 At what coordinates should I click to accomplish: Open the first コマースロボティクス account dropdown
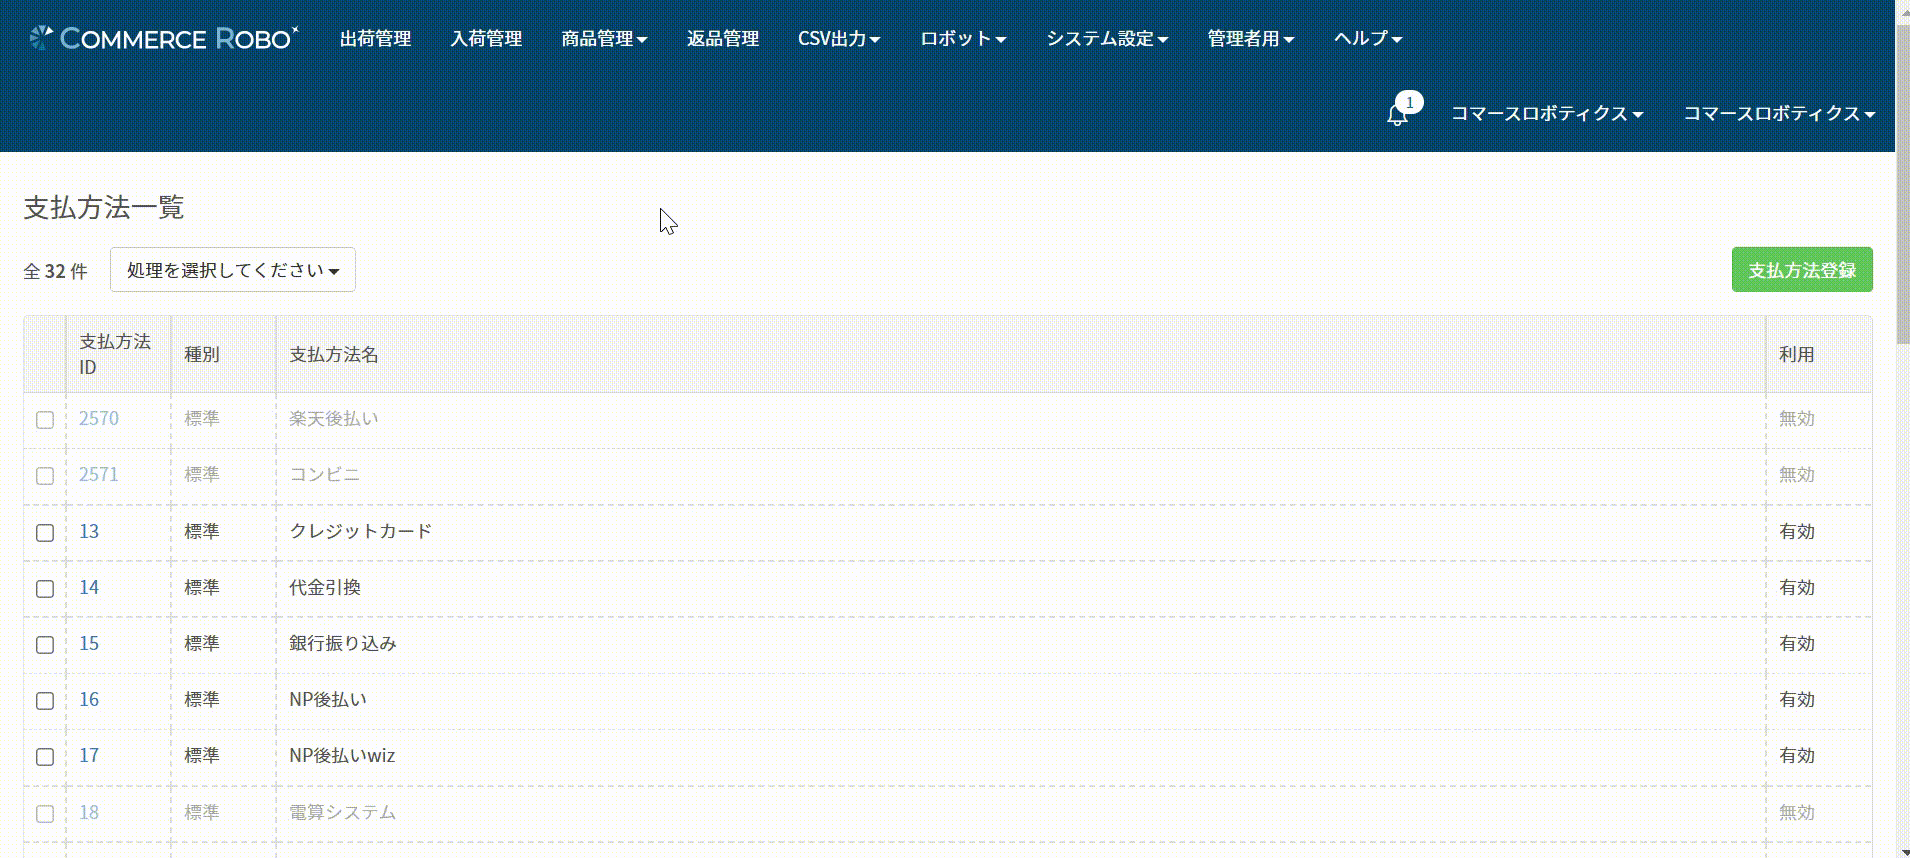coord(1547,114)
